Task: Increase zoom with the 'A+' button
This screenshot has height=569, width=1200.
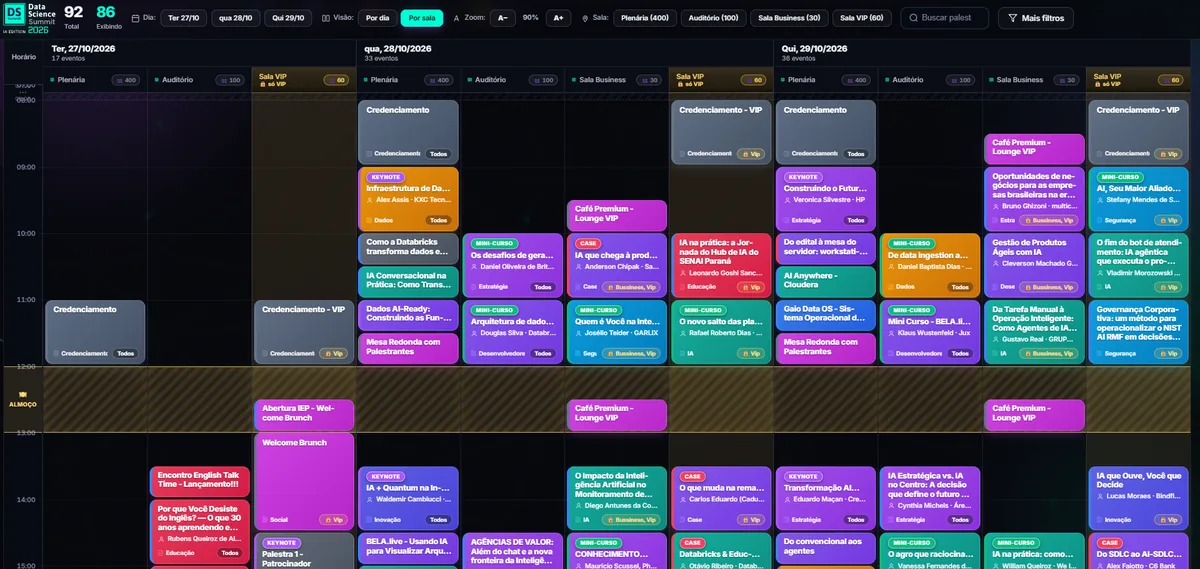Action: click(558, 18)
